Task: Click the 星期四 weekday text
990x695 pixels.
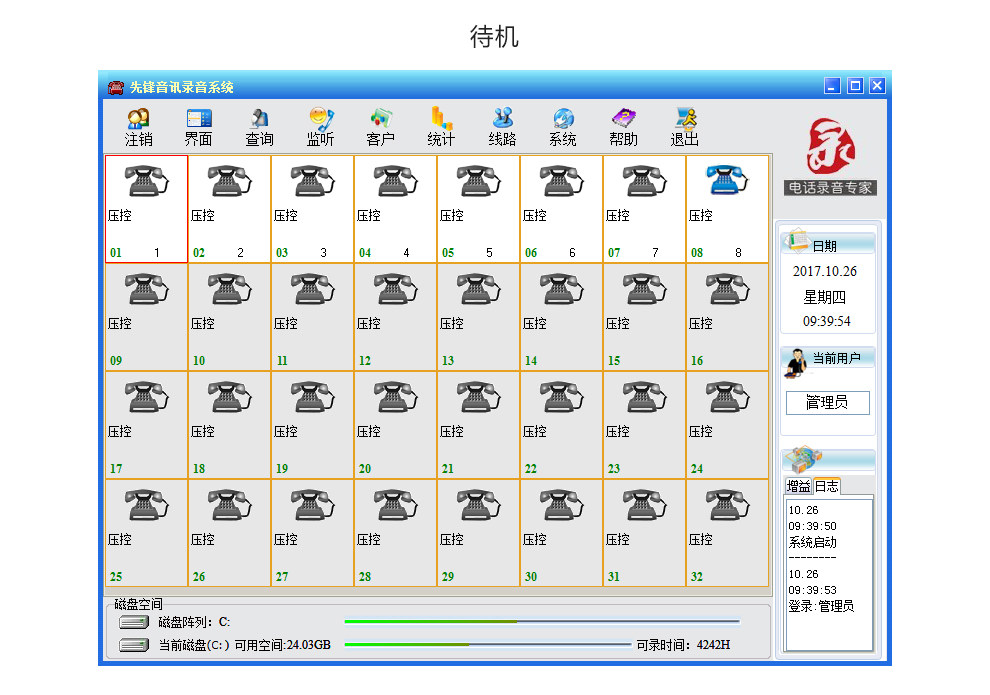Action: (x=825, y=297)
